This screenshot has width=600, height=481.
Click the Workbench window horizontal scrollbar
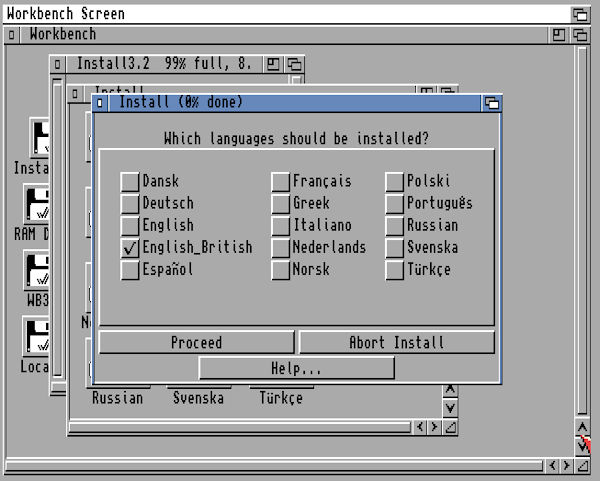pyautogui.click(x=270, y=466)
